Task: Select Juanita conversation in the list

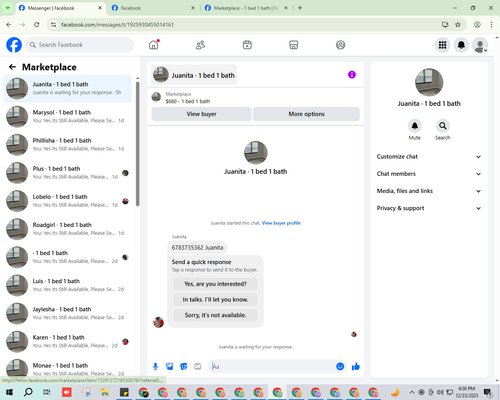Action: tap(67, 89)
